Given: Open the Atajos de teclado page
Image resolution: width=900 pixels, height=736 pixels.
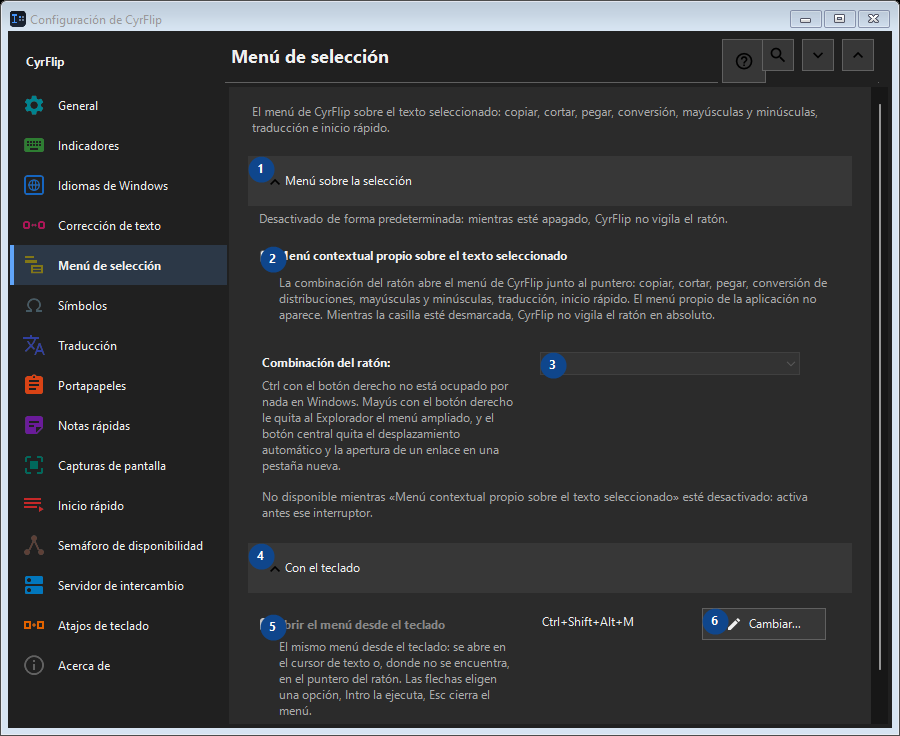Looking at the screenshot, I should 119,626.
